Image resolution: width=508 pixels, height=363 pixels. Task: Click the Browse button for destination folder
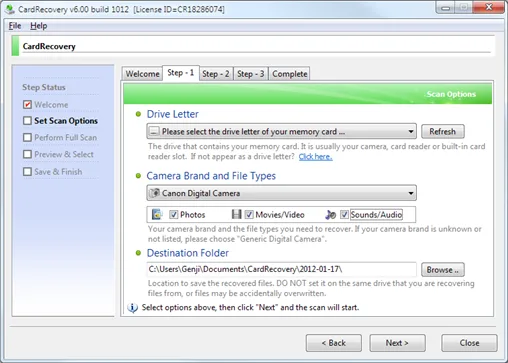(x=442, y=270)
